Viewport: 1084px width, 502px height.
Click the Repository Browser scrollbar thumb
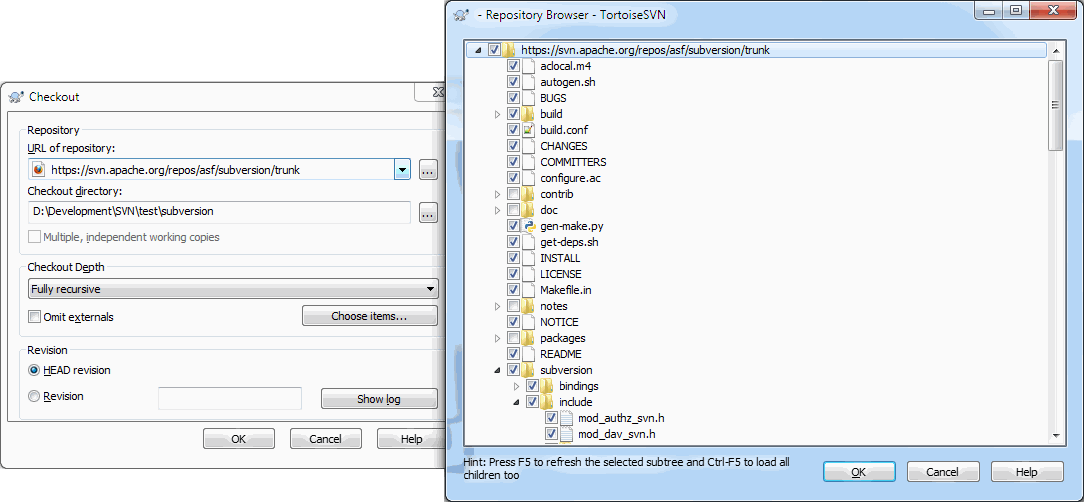click(1056, 105)
